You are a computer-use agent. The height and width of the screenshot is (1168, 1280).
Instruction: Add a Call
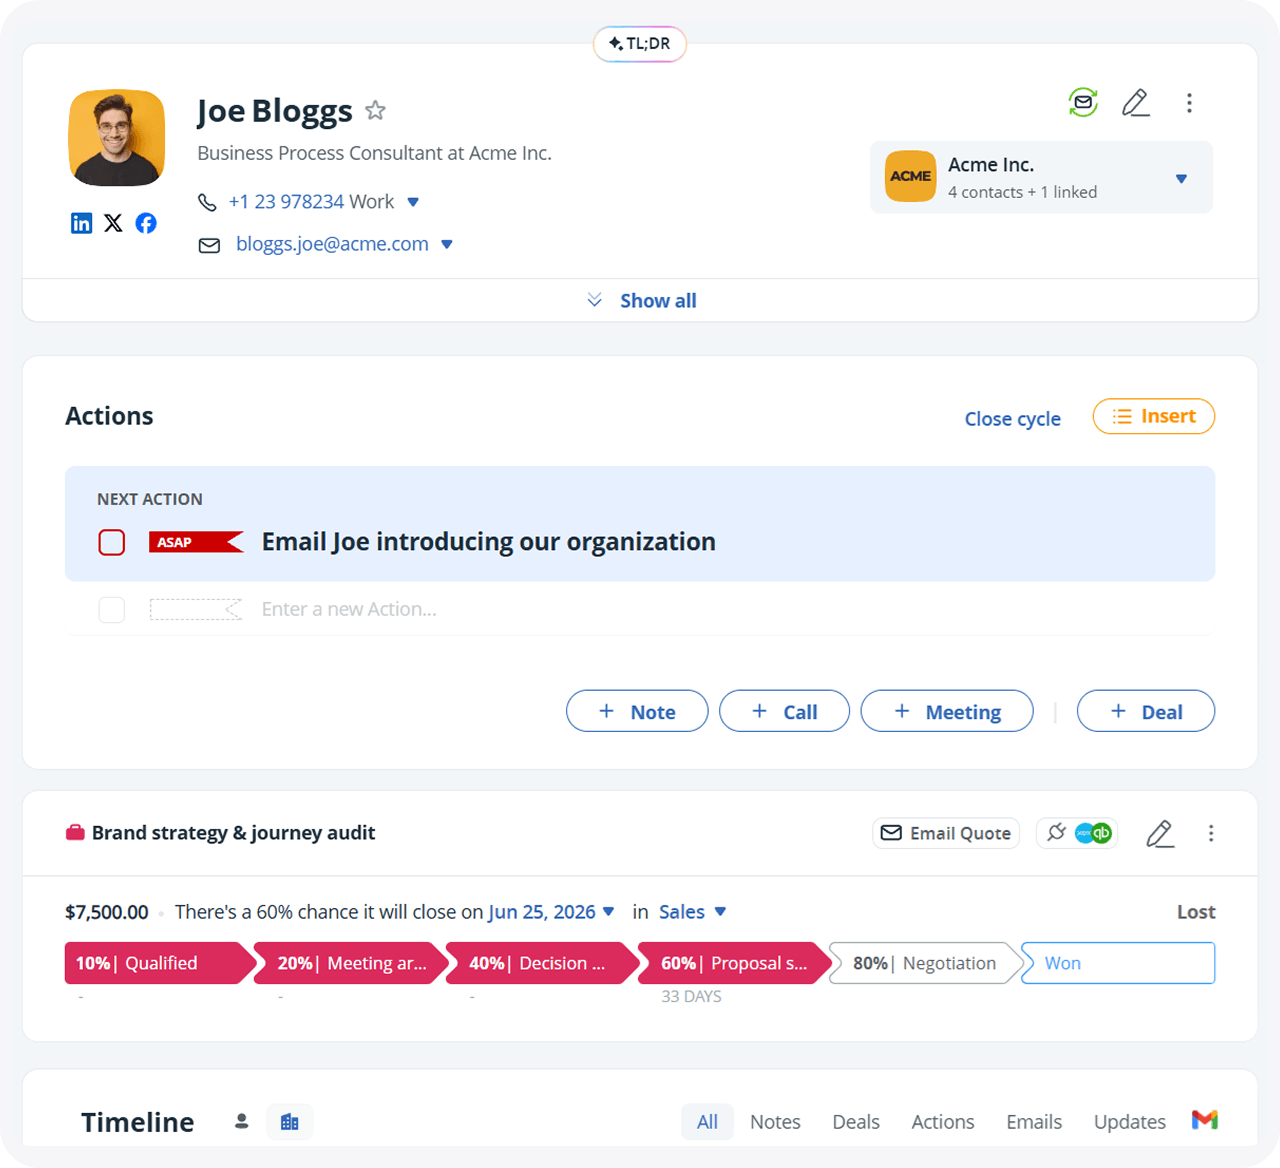point(784,711)
